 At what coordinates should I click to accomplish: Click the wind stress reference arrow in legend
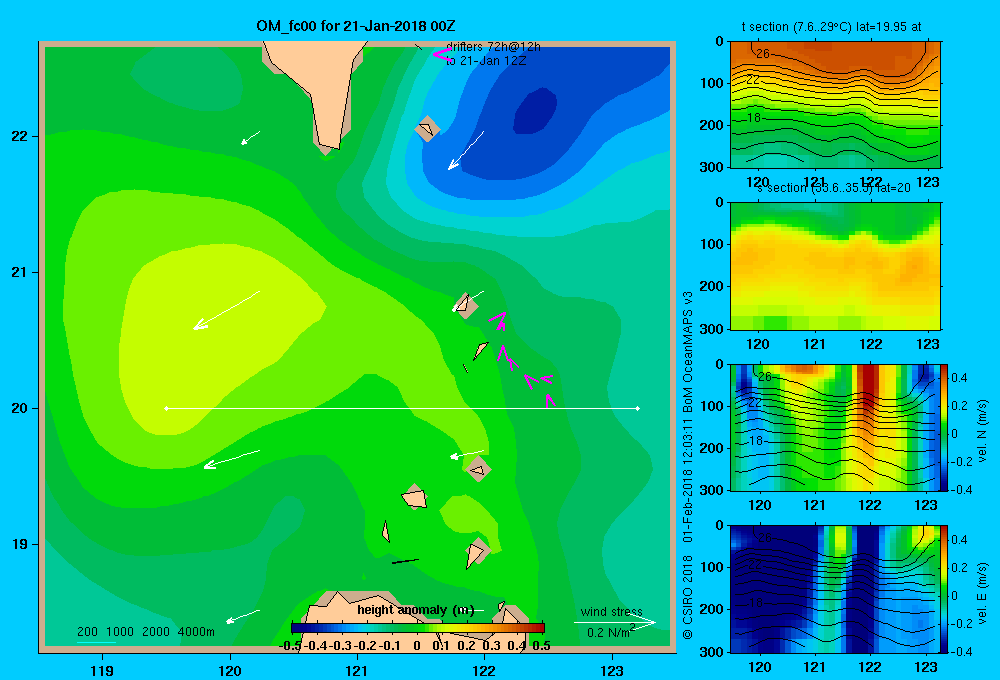pyautogui.click(x=615, y=622)
